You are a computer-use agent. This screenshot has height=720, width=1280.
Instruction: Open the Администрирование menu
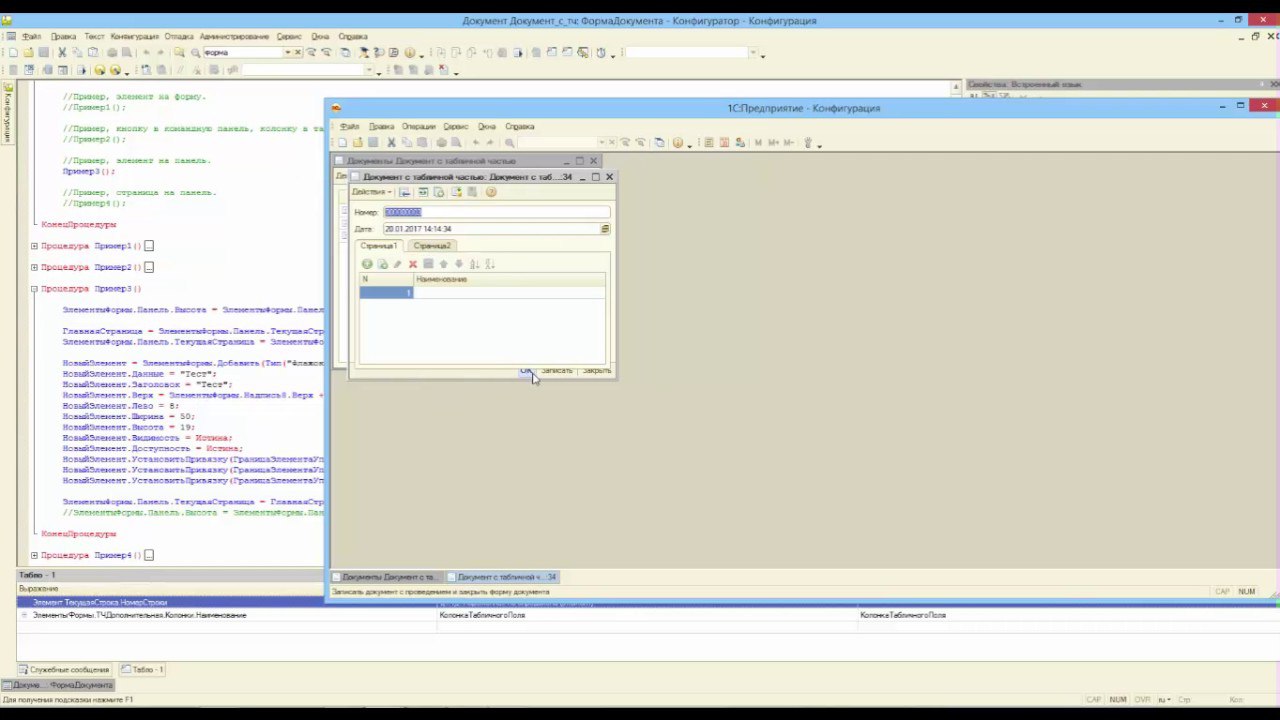(234, 36)
